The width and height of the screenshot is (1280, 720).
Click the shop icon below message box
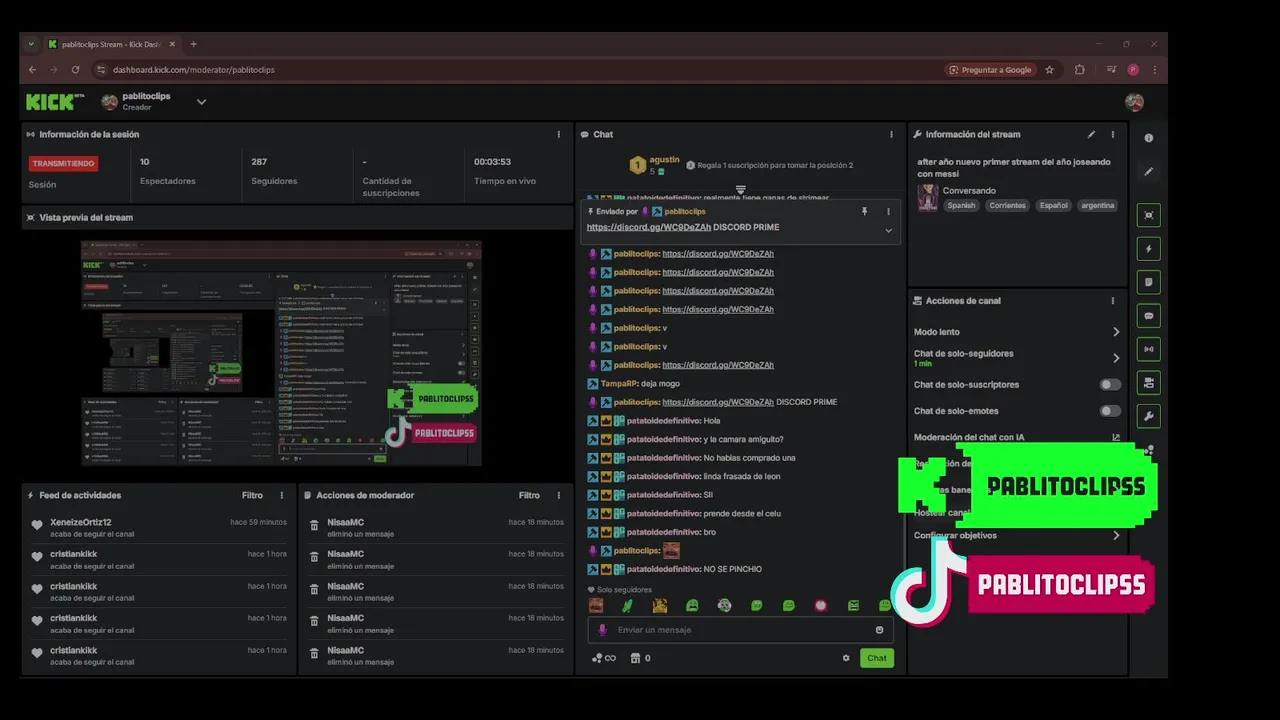tap(634, 658)
